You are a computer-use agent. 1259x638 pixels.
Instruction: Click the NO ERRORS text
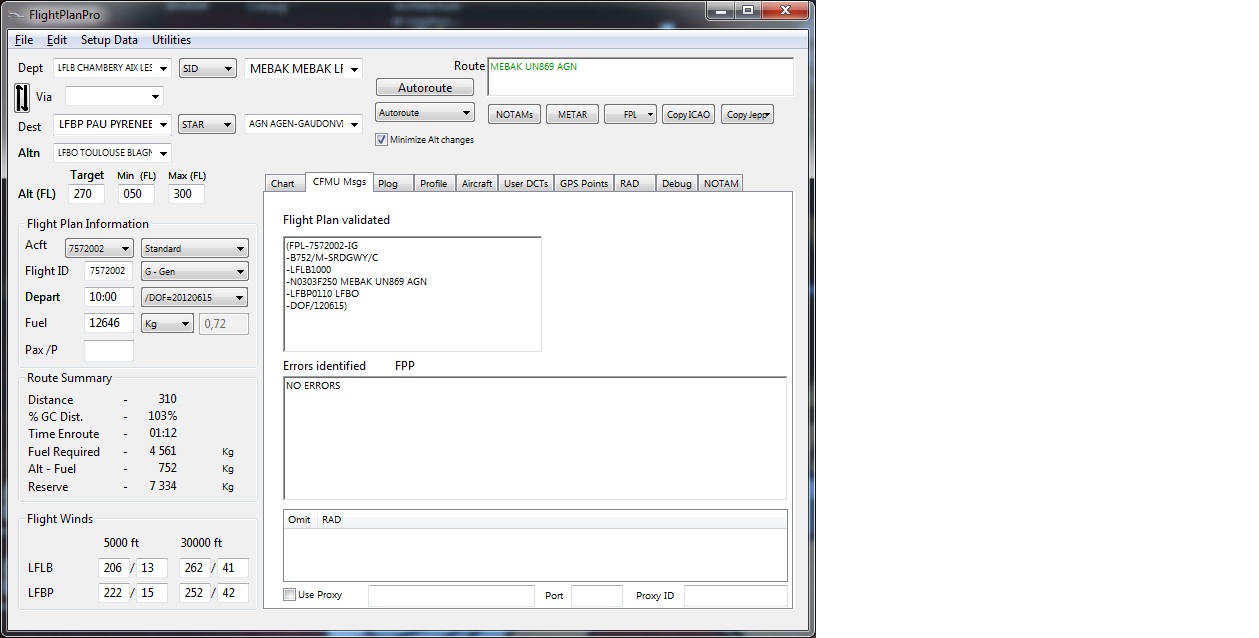(313, 386)
